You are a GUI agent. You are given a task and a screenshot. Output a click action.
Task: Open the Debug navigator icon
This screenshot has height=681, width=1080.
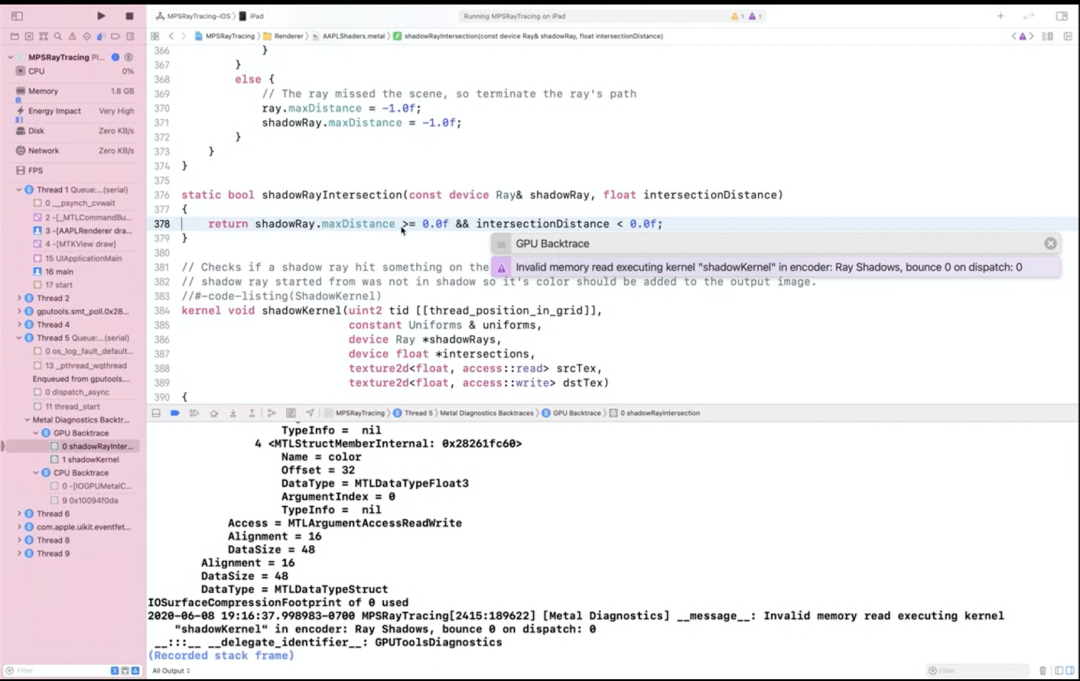click(101, 36)
